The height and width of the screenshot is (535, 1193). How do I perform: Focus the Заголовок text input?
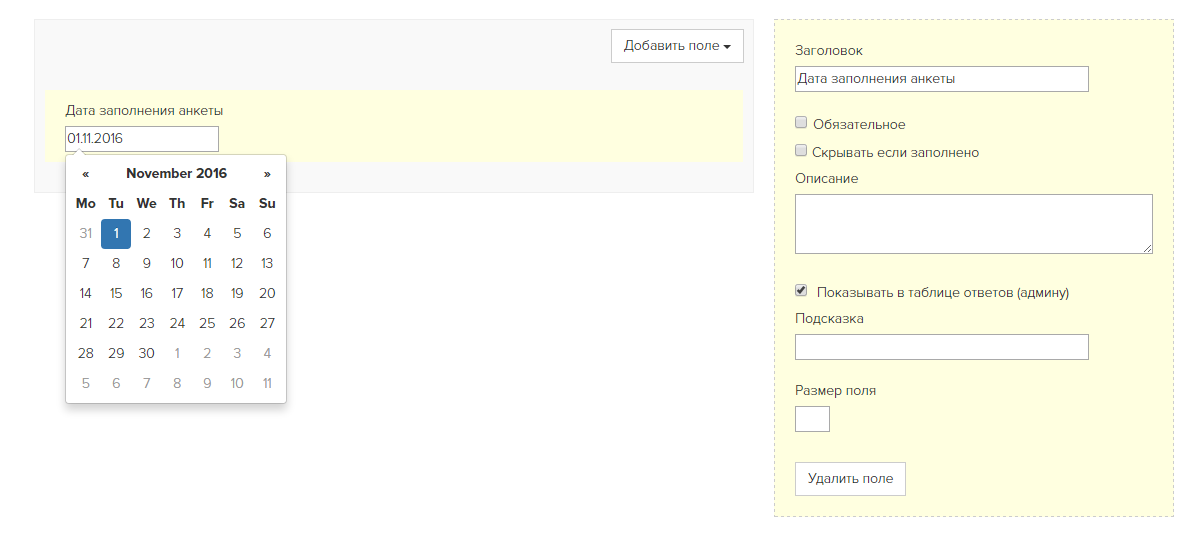click(x=941, y=78)
